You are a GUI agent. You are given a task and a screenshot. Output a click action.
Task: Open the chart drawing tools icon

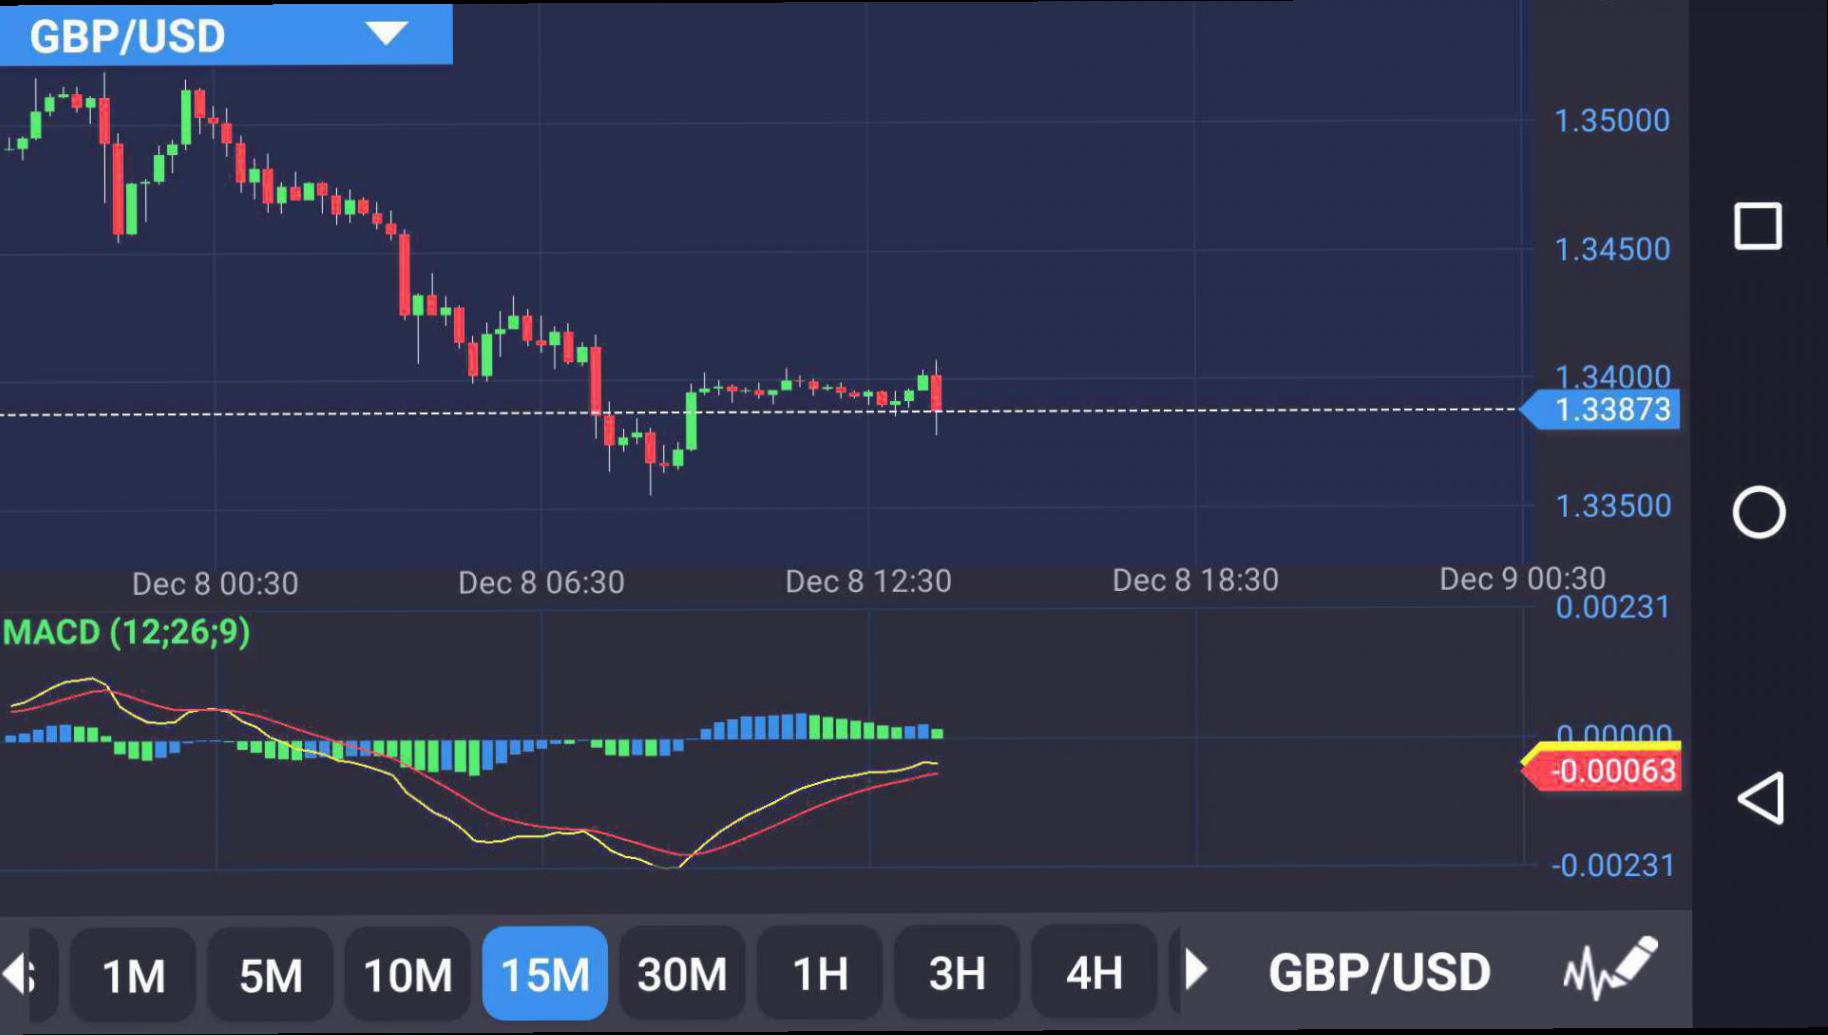(1610, 970)
